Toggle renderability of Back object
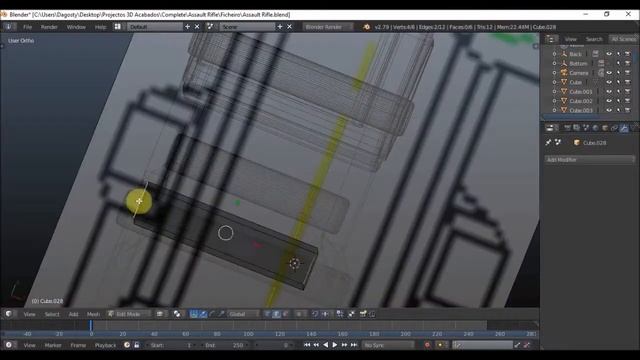This screenshot has height=360, width=640. (628, 54)
